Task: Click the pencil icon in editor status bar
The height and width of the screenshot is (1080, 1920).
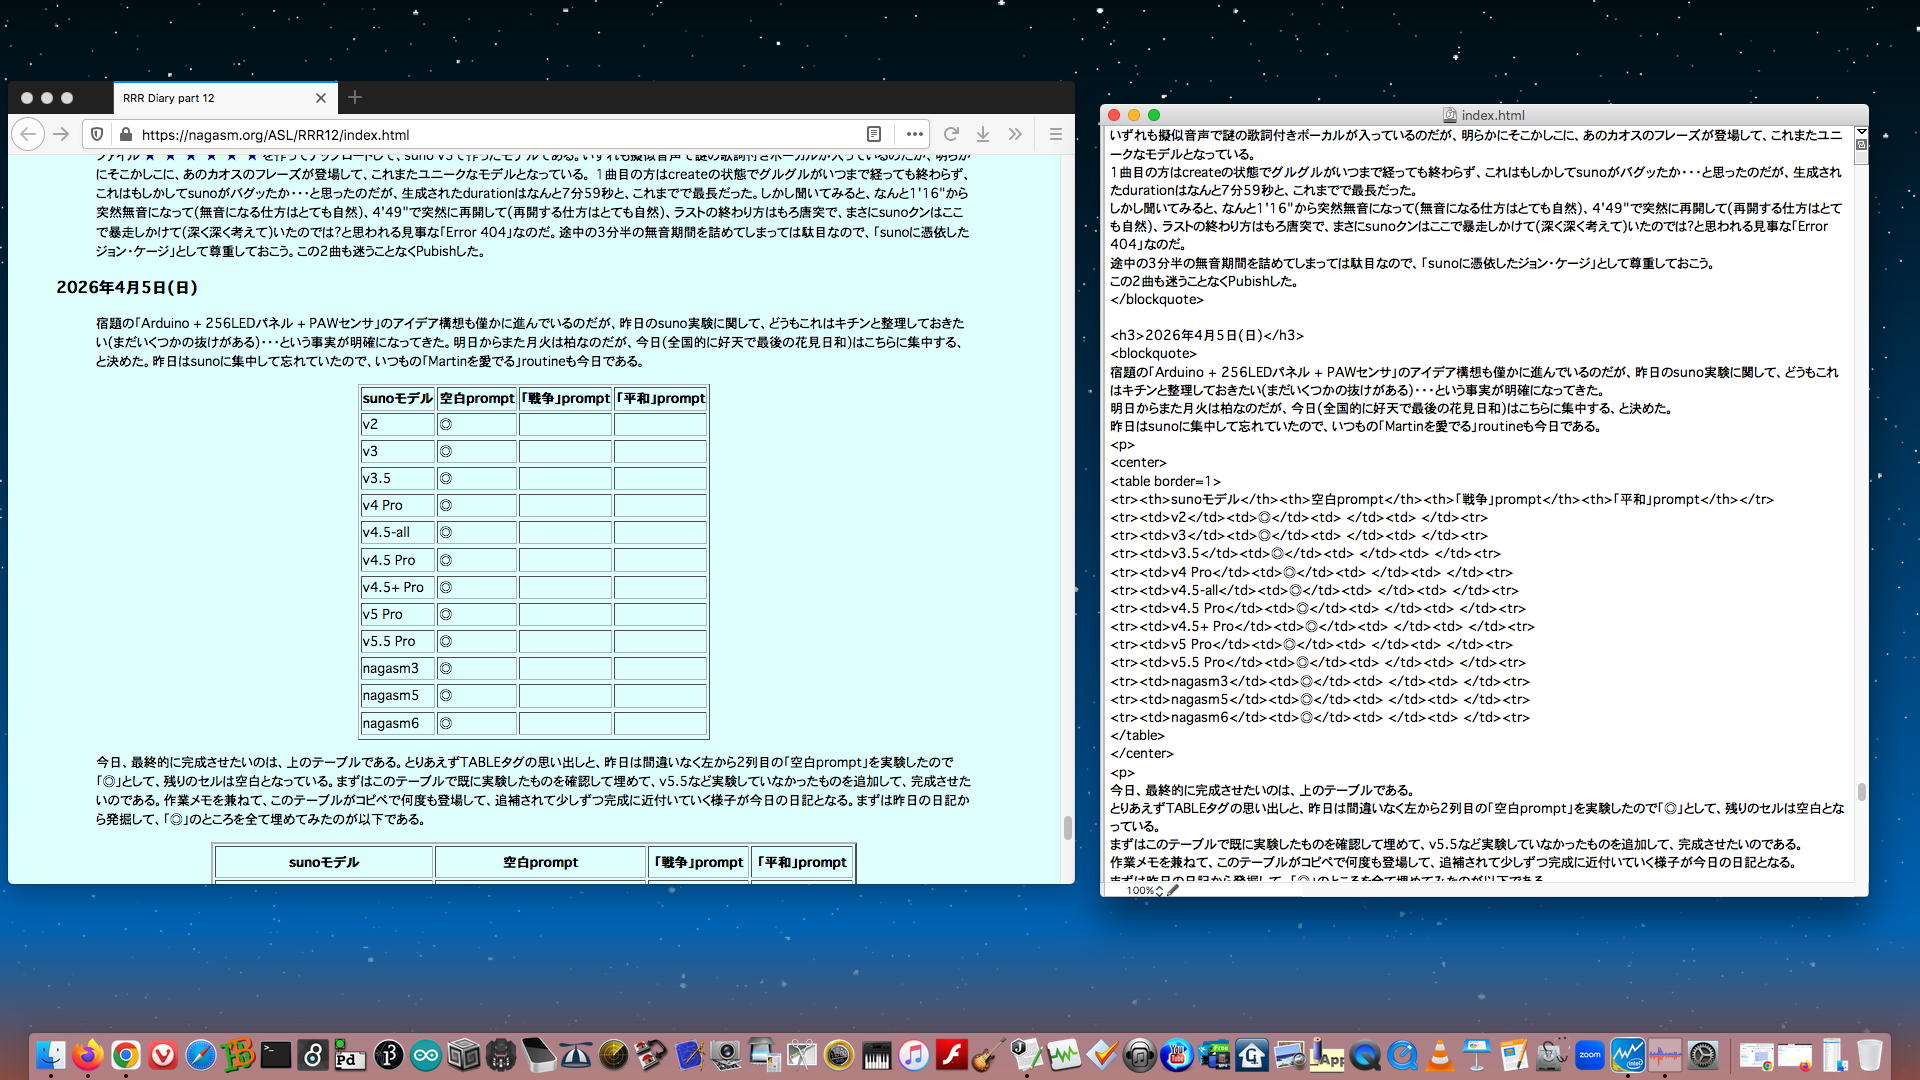Action: tap(1173, 890)
